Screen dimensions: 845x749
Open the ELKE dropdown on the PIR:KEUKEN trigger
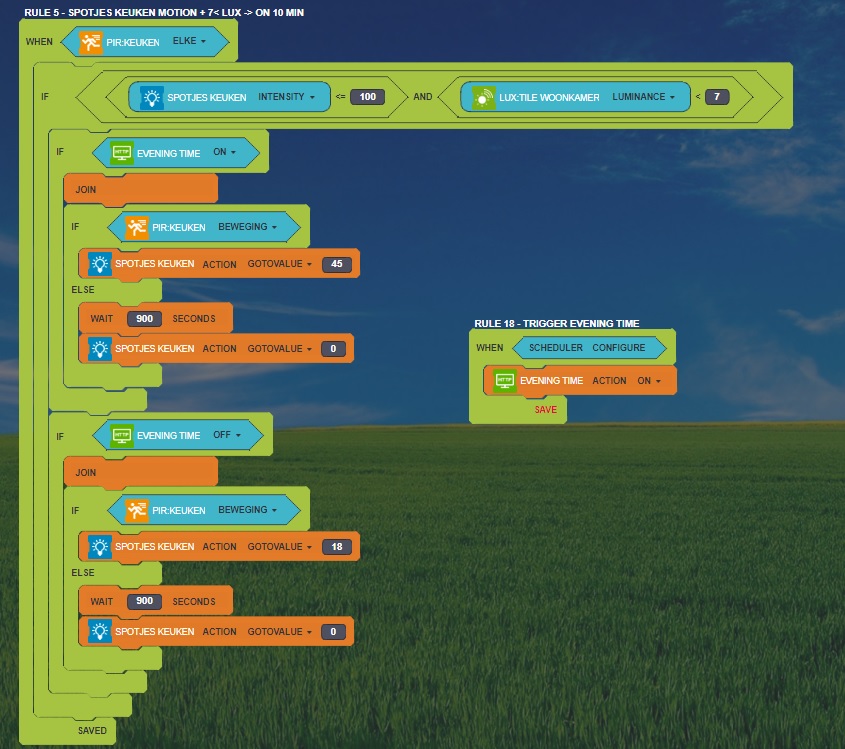coord(191,42)
